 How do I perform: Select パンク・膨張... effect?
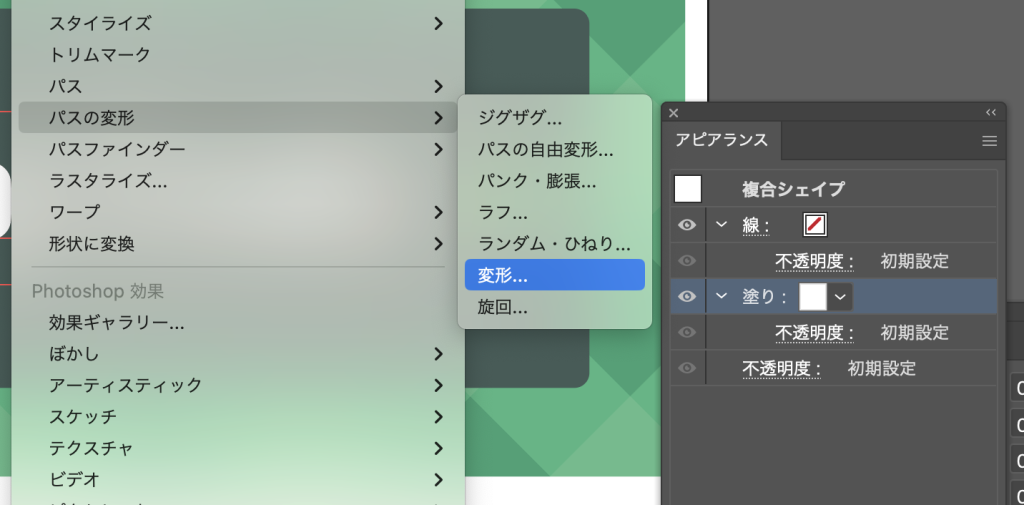536,181
